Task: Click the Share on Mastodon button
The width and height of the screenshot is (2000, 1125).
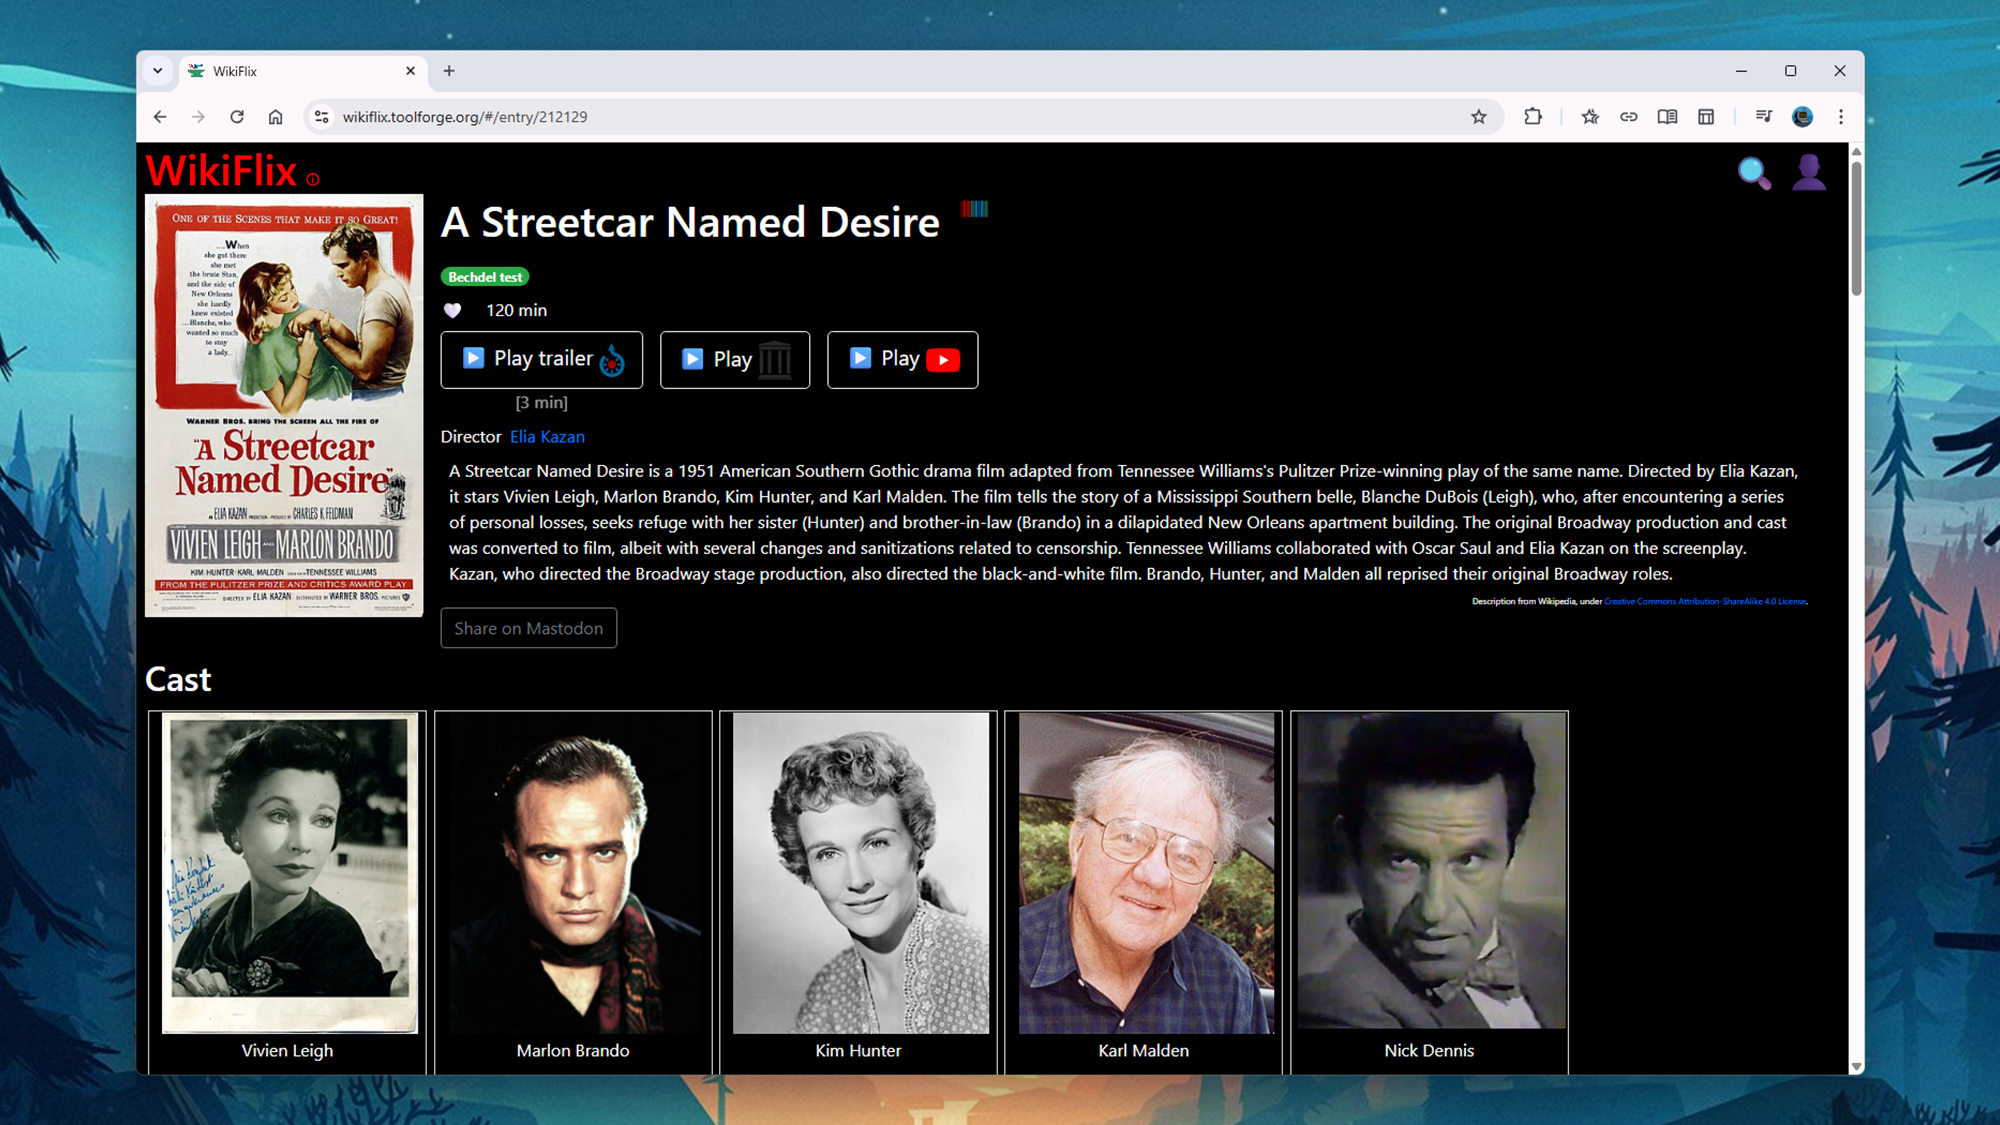Action: pos(528,628)
